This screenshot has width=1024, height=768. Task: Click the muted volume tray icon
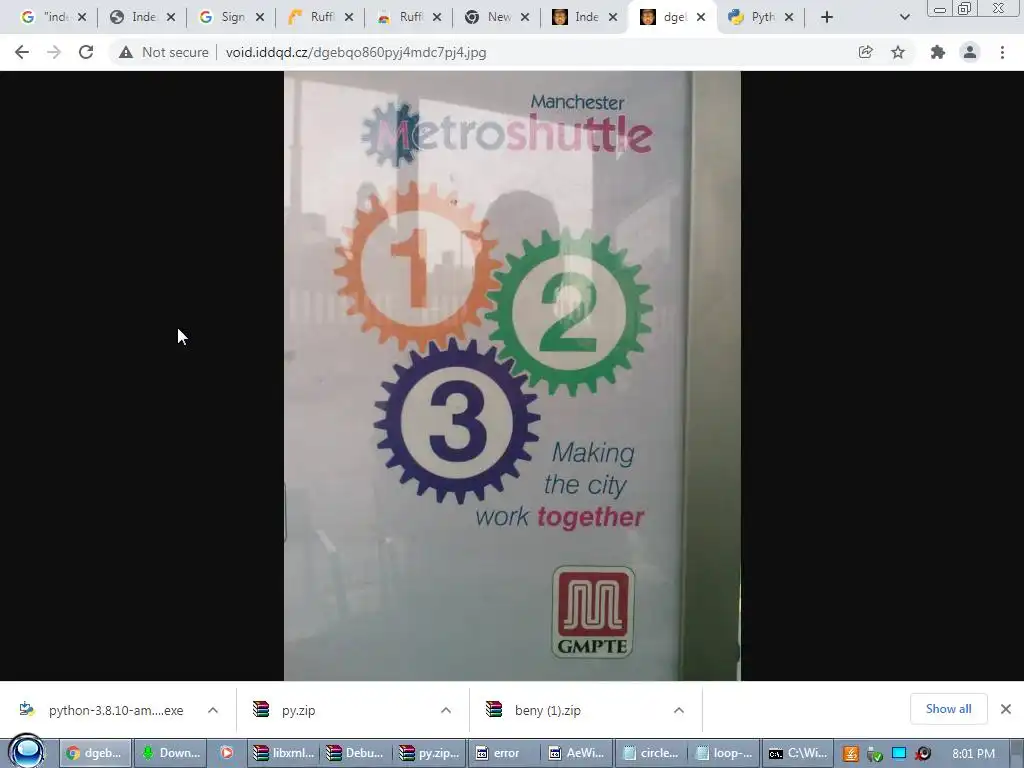[x=923, y=754]
